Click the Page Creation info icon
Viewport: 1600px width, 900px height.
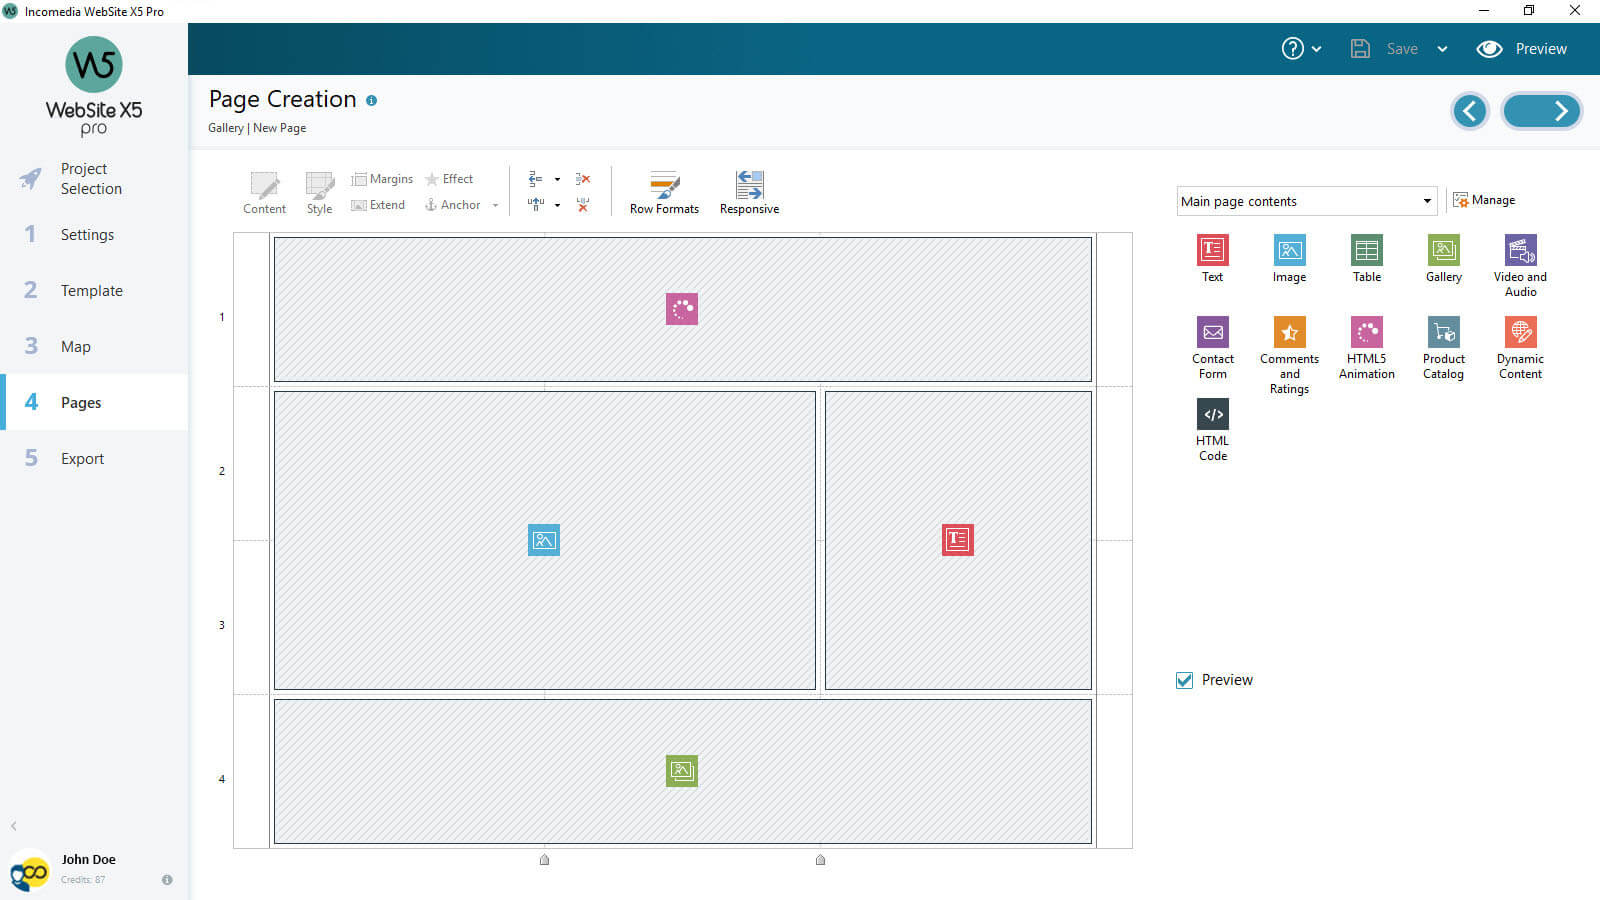[371, 100]
